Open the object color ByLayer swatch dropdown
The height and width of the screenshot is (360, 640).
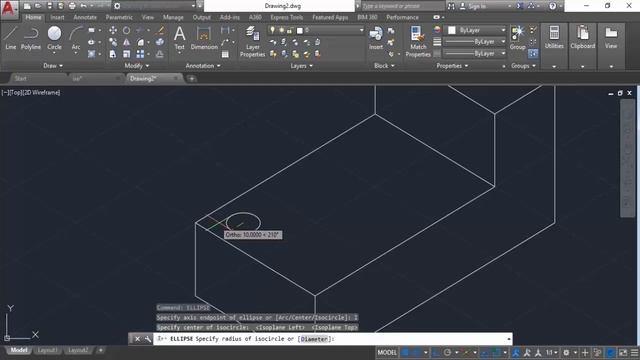coord(477,30)
